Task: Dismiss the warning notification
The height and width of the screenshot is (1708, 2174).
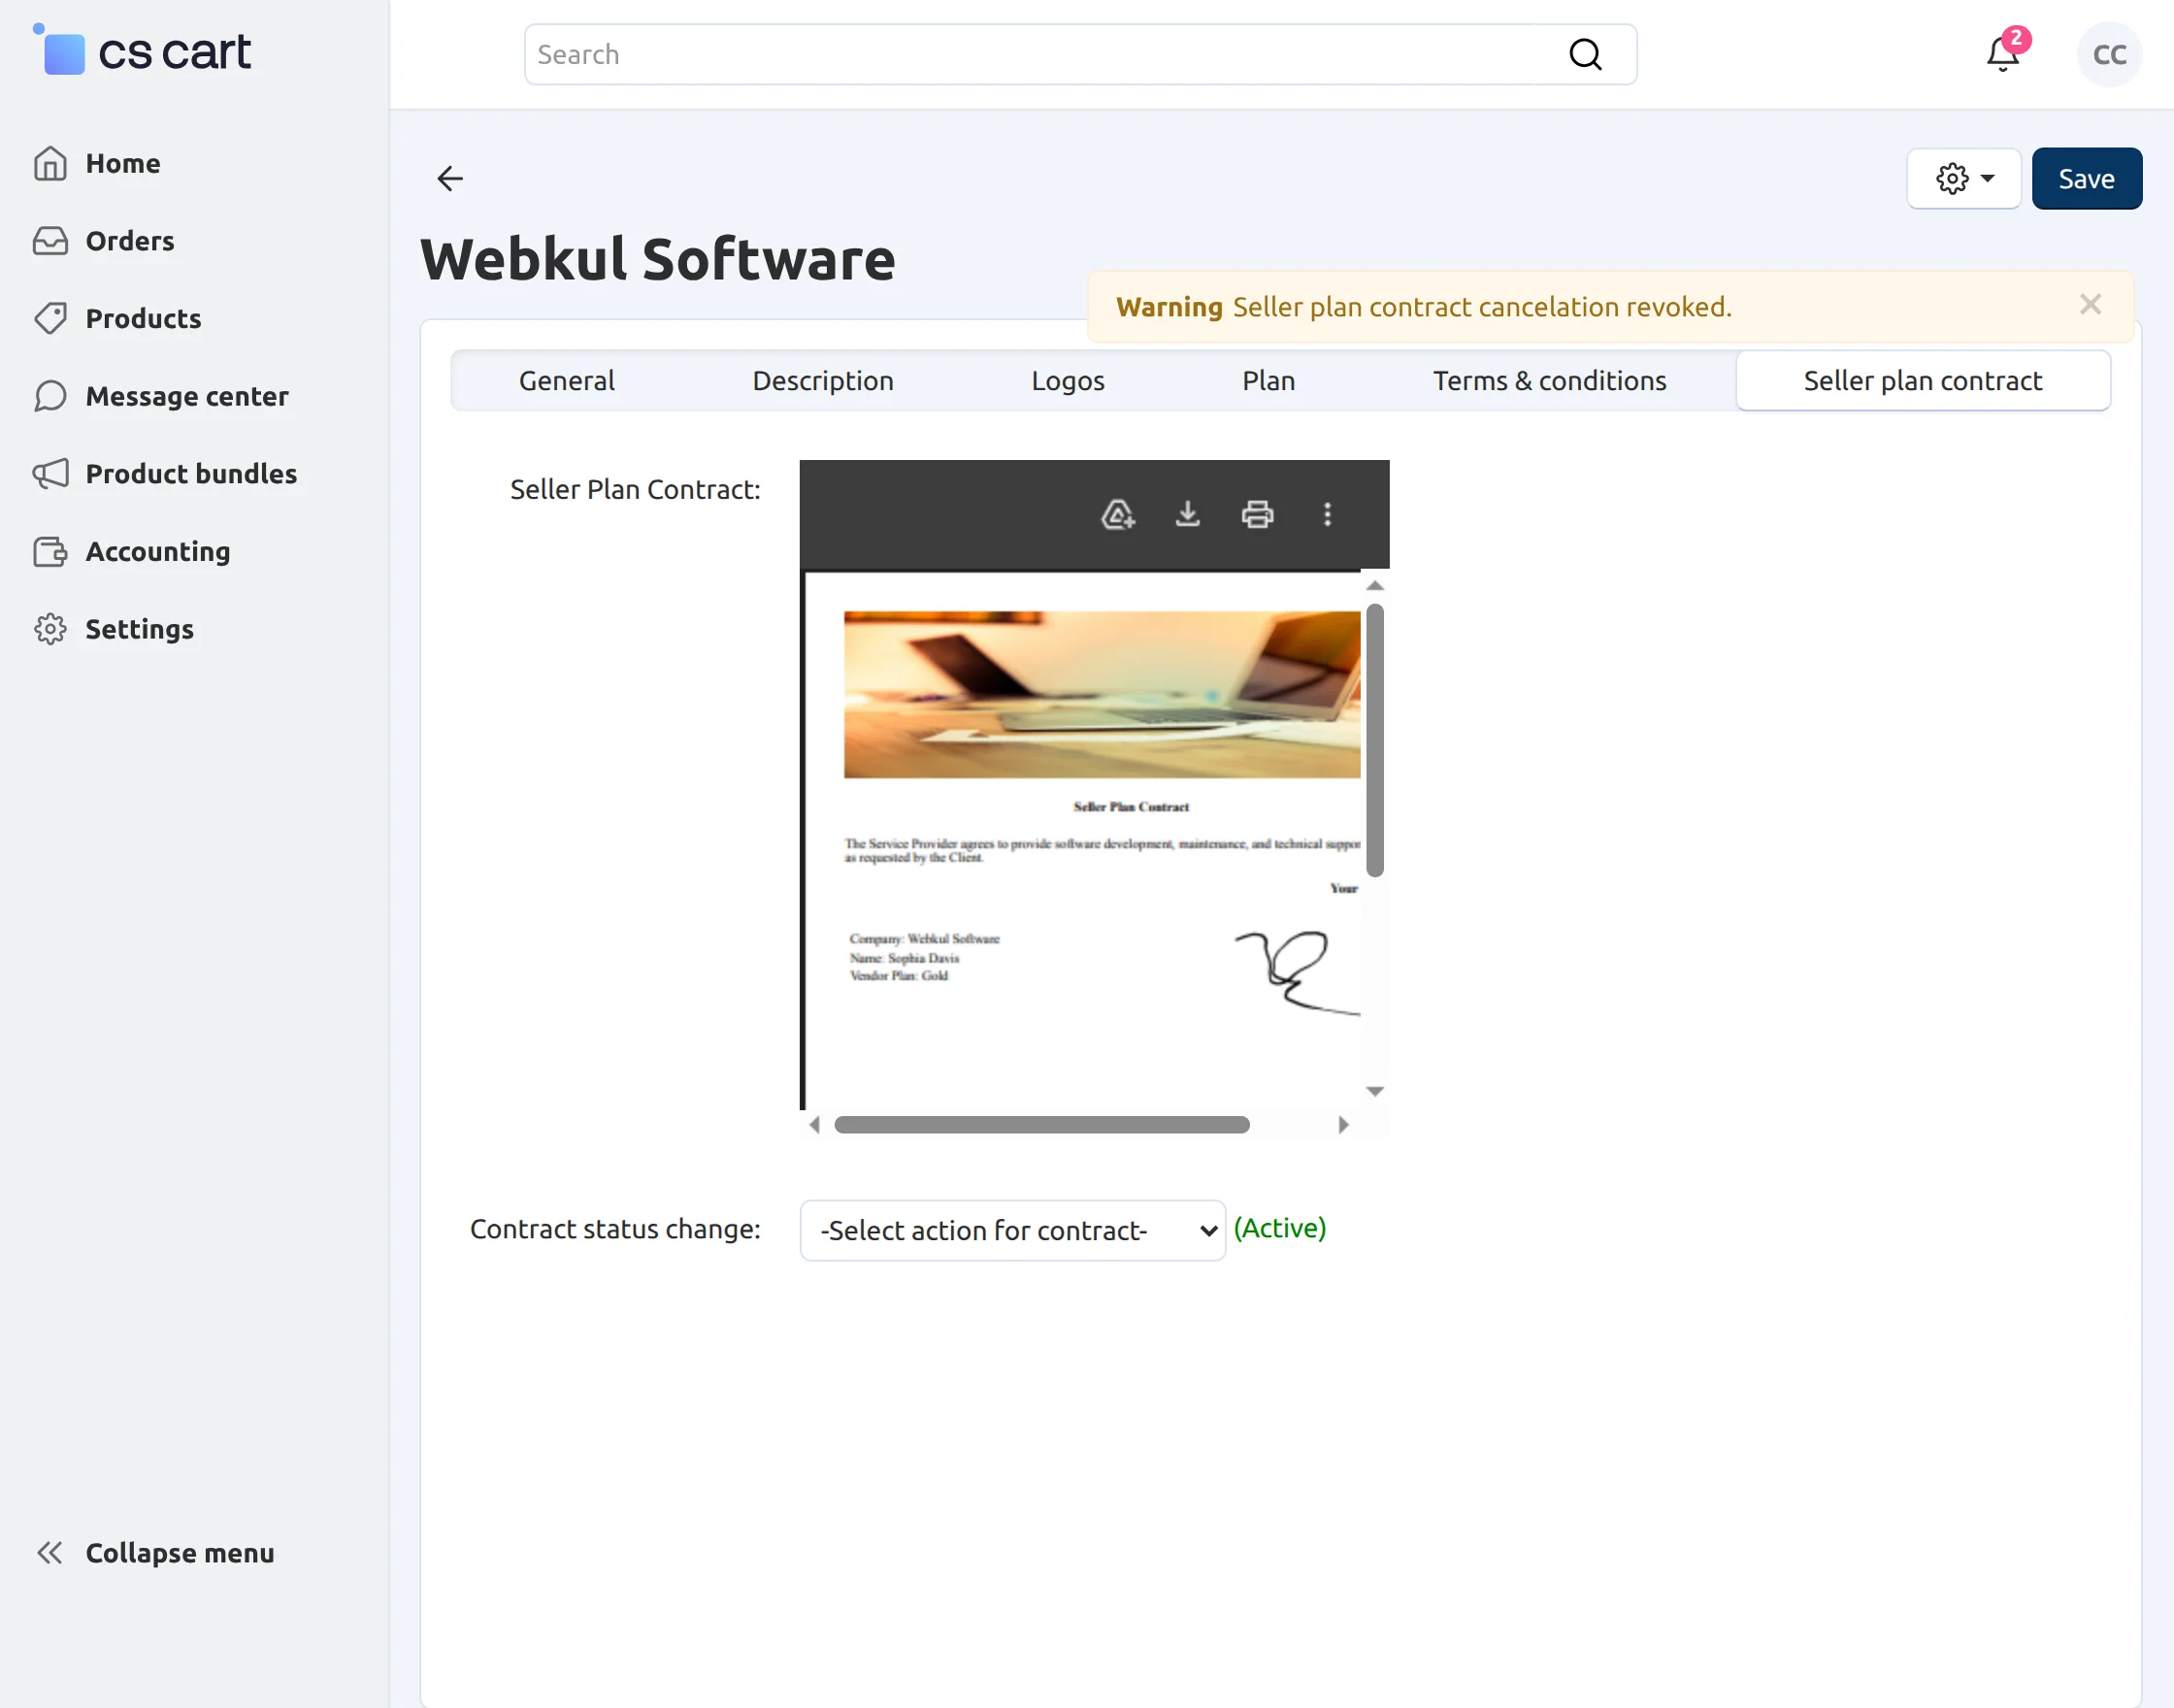Action: 2090,305
